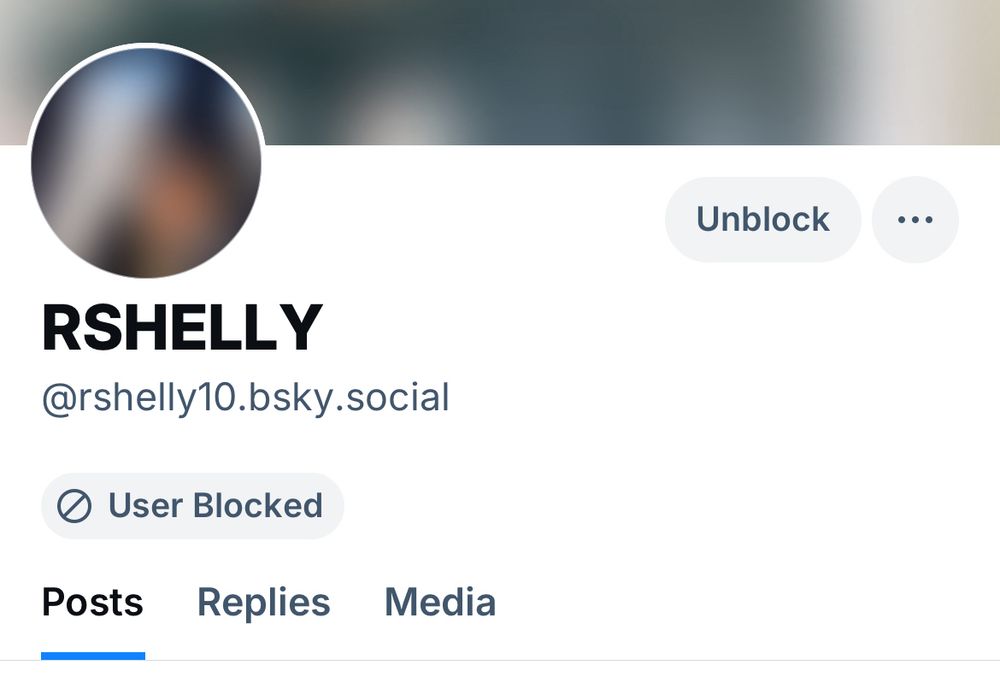Tap the "Unblock" label text

[x=763, y=219]
